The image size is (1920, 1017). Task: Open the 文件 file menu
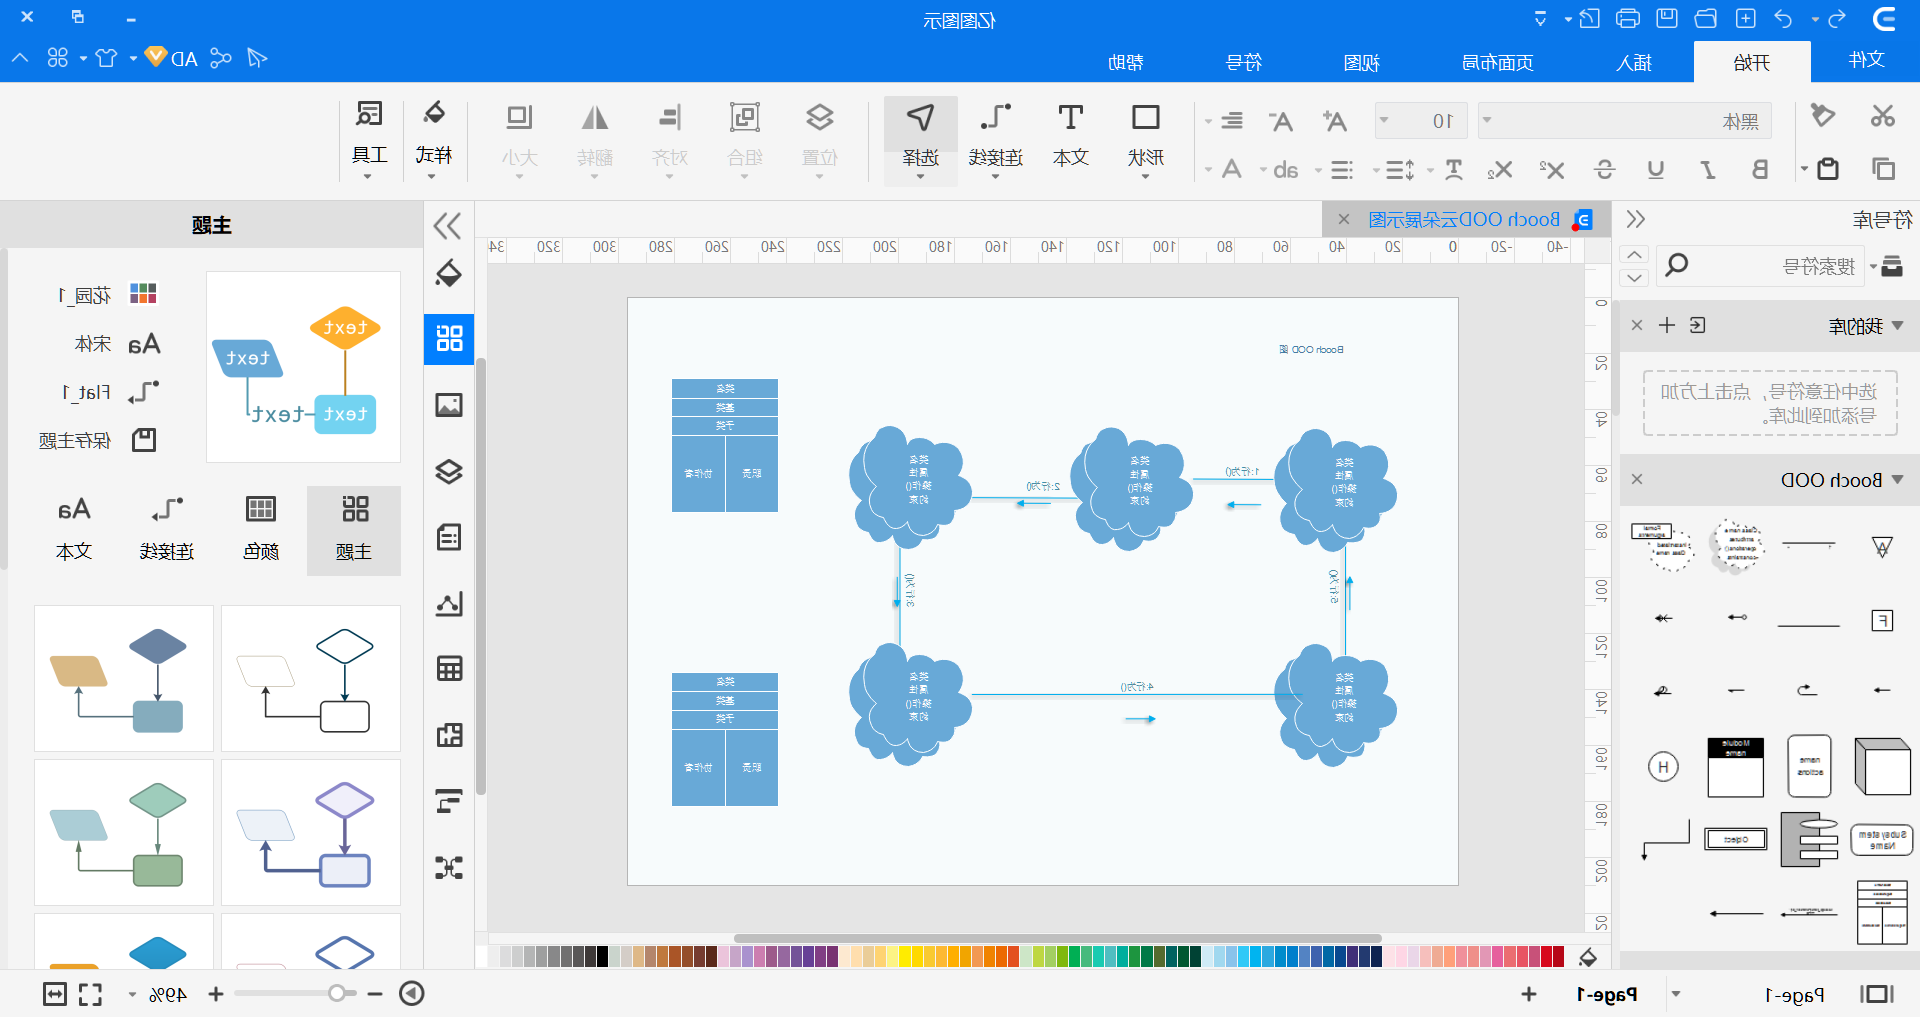click(1866, 59)
